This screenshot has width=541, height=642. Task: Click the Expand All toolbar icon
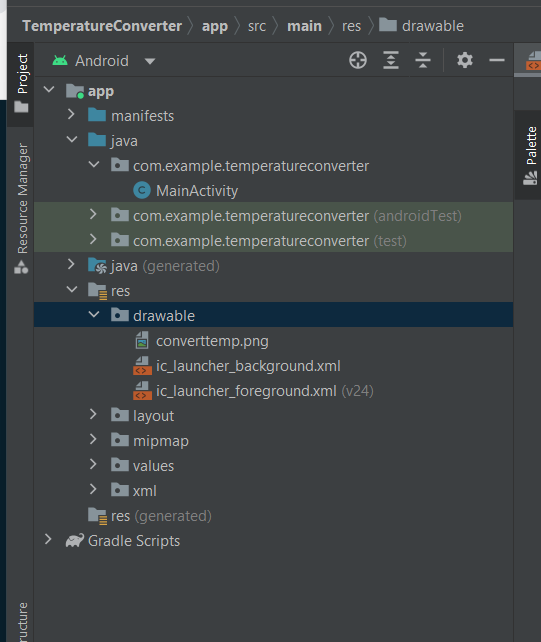tap(391, 61)
